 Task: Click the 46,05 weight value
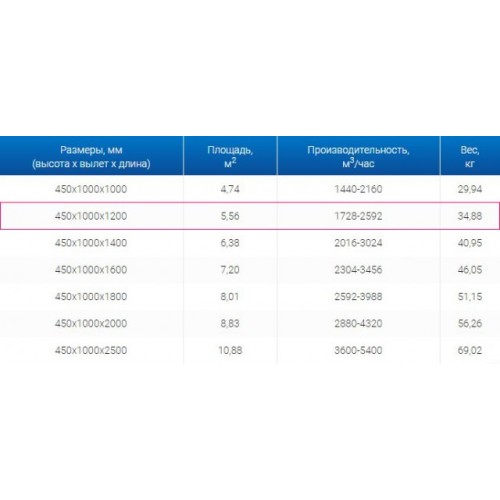point(470,270)
